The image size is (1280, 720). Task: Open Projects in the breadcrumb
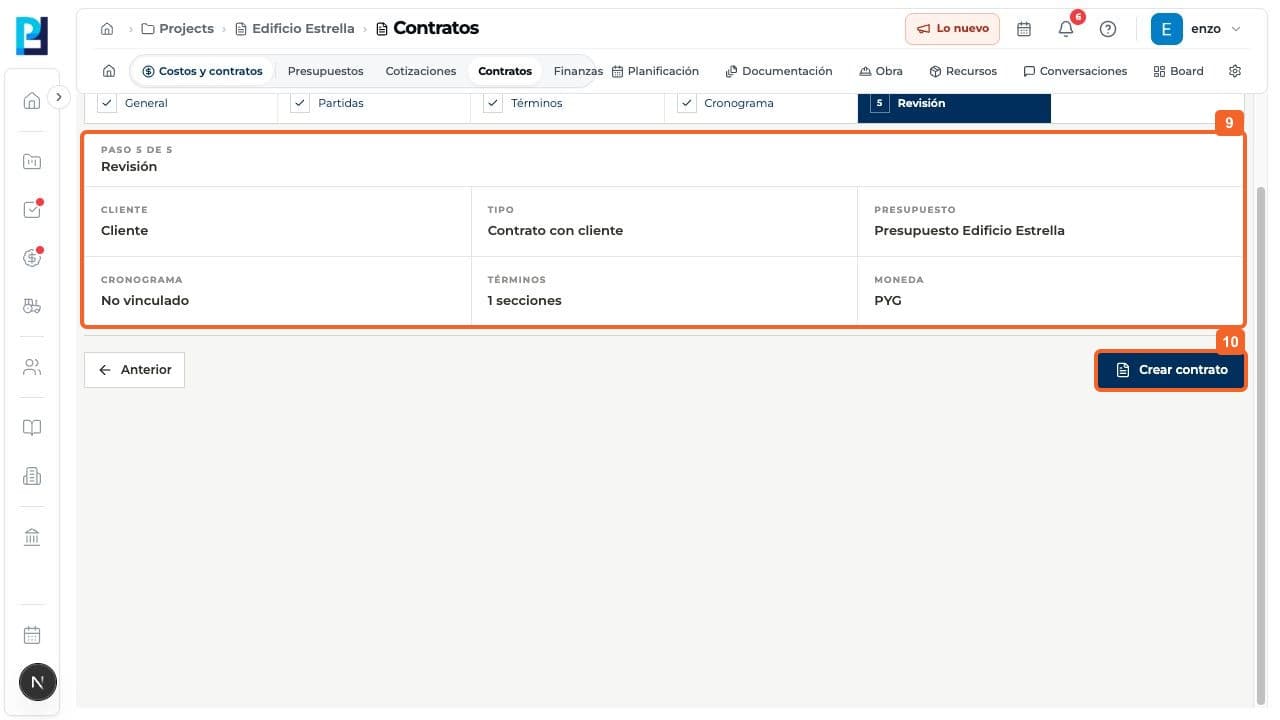click(x=178, y=29)
